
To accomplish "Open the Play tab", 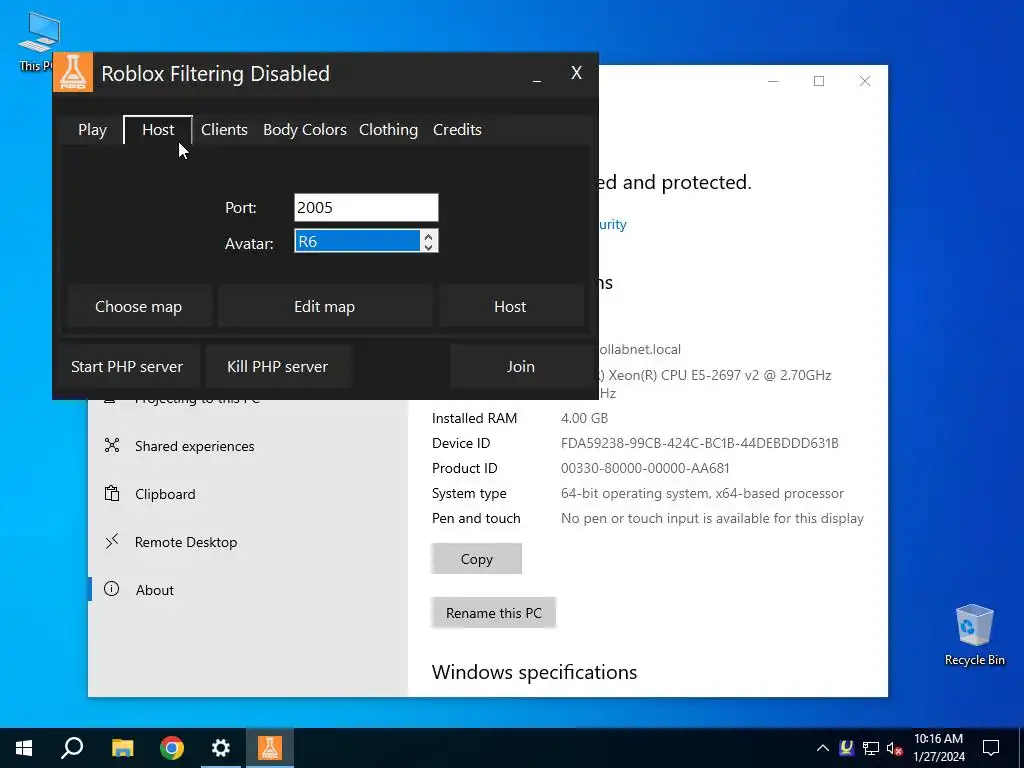I will point(92,130).
